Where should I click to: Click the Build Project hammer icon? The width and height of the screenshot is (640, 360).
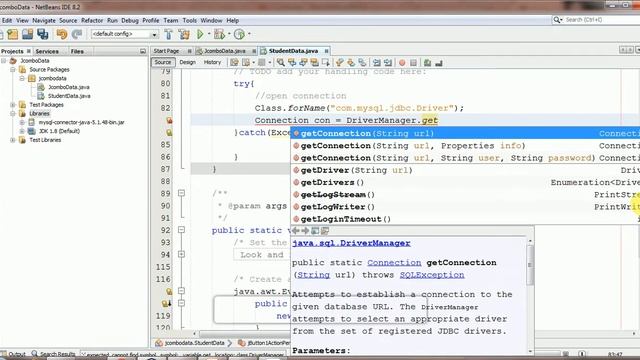(x=169, y=34)
